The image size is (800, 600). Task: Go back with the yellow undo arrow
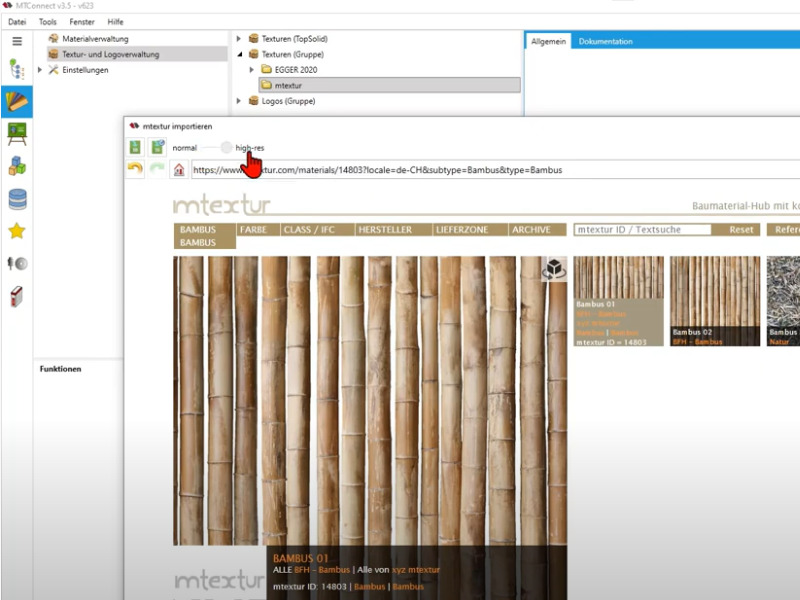pos(135,169)
